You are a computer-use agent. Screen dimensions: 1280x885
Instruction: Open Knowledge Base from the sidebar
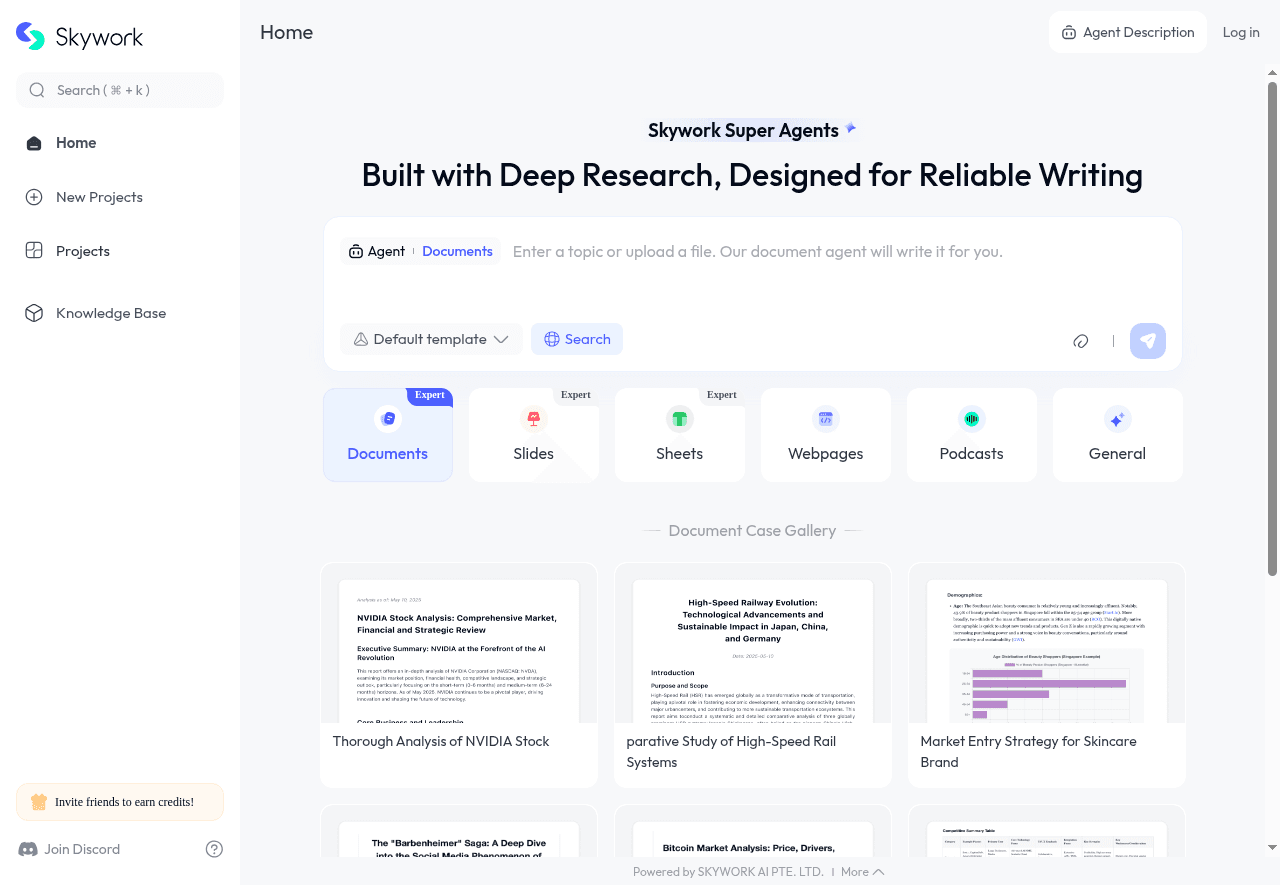(110, 313)
